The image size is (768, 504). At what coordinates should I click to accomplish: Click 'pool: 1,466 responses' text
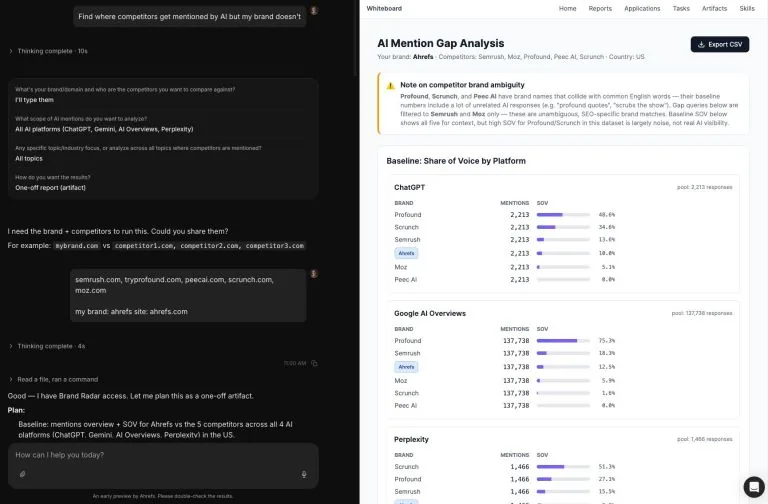pos(704,439)
